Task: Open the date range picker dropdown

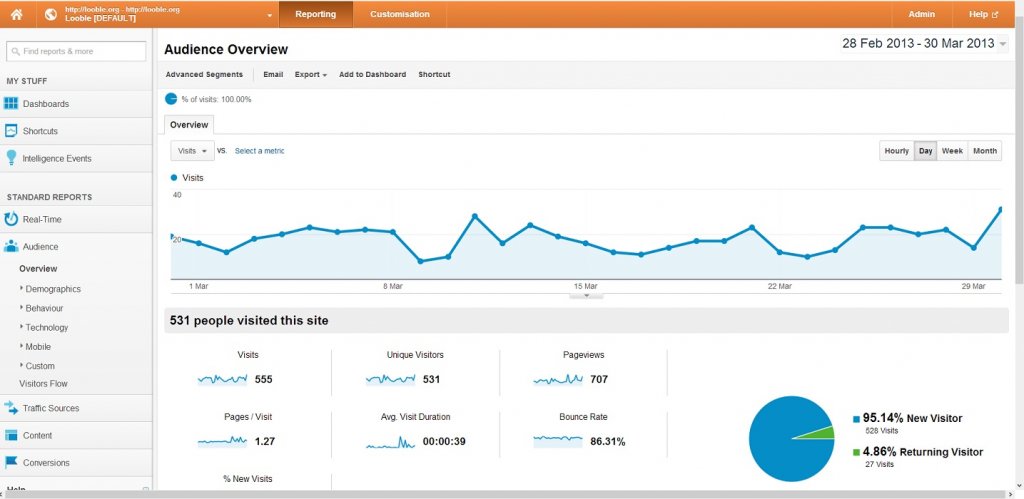Action: tap(1002, 44)
